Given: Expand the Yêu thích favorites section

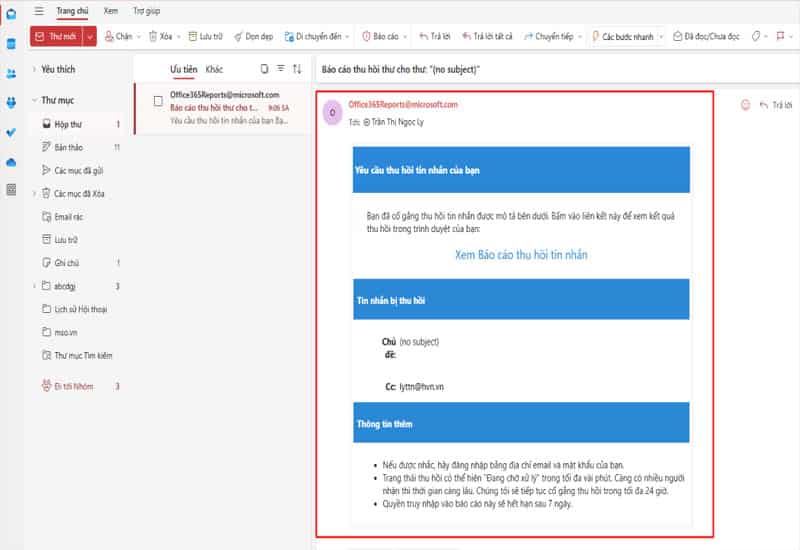Looking at the screenshot, I should click(x=34, y=69).
